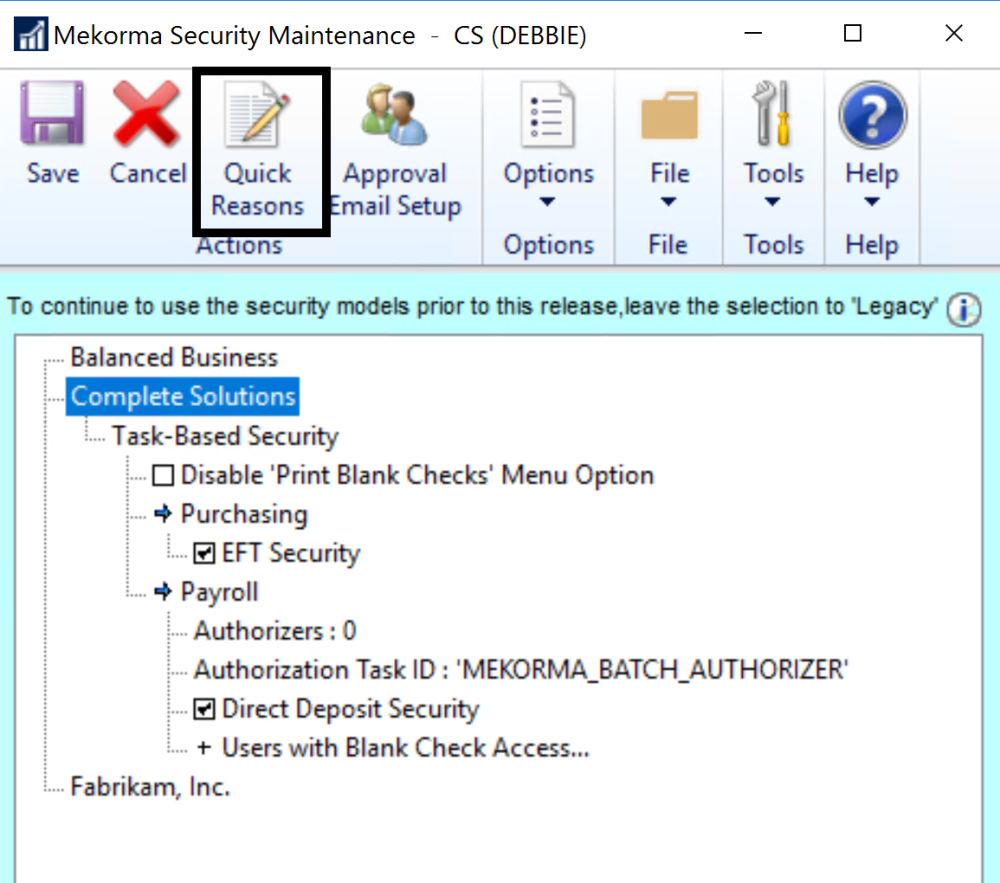Click the Tools wrench icon
Image resolution: width=1000 pixels, height=883 pixels.
pyautogui.click(x=772, y=115)
